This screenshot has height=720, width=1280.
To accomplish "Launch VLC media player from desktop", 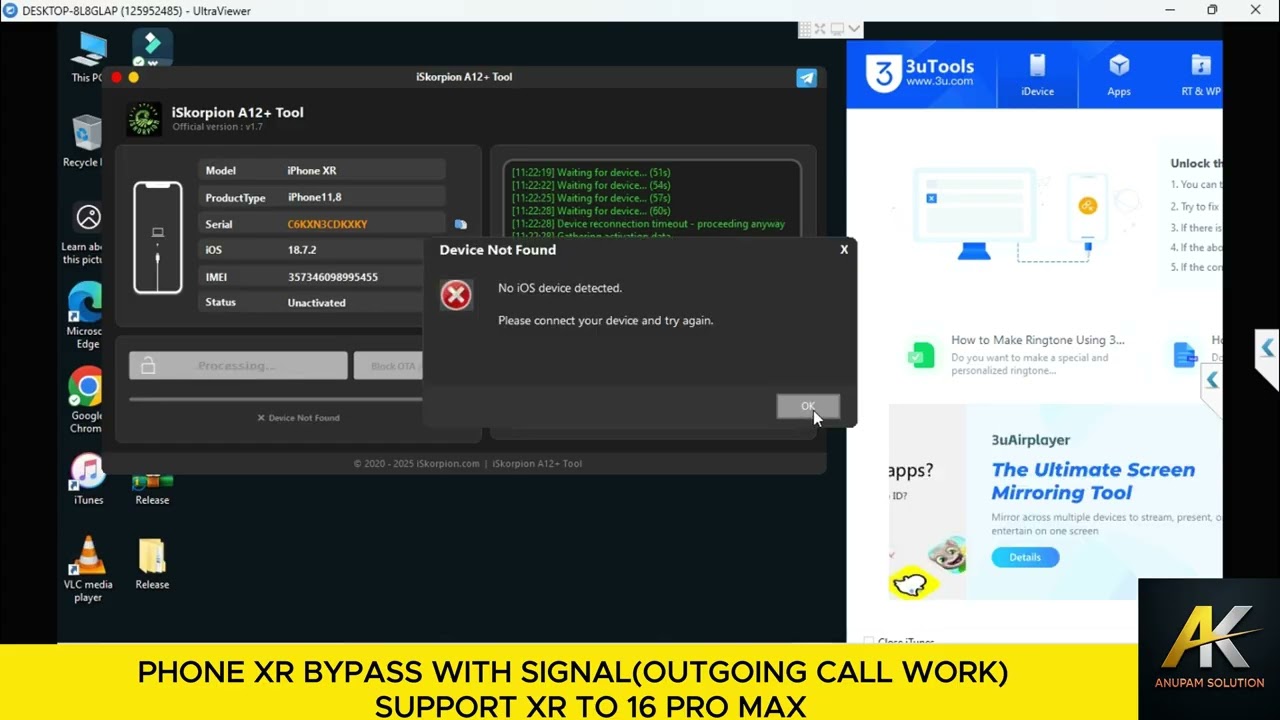I will click(x=88, y=569).
